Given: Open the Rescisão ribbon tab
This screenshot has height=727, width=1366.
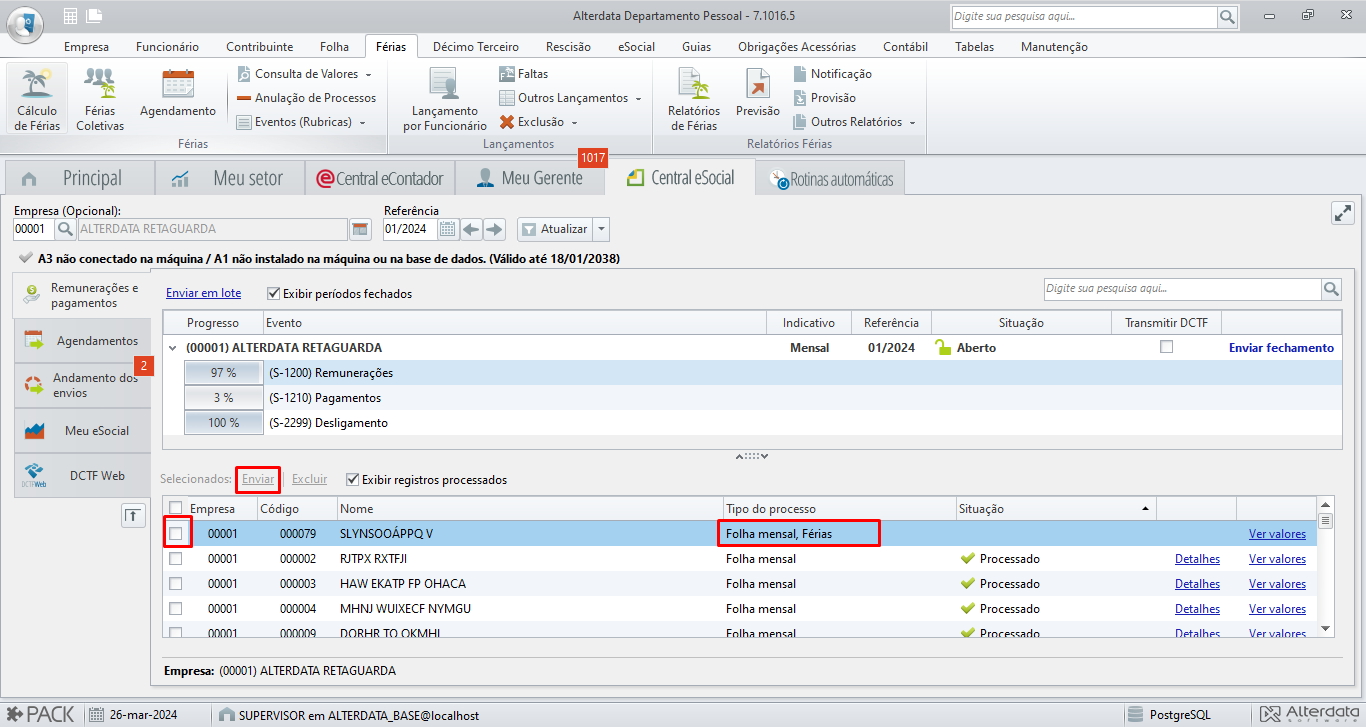Looking at the screenshot, I should pos(568,47).
